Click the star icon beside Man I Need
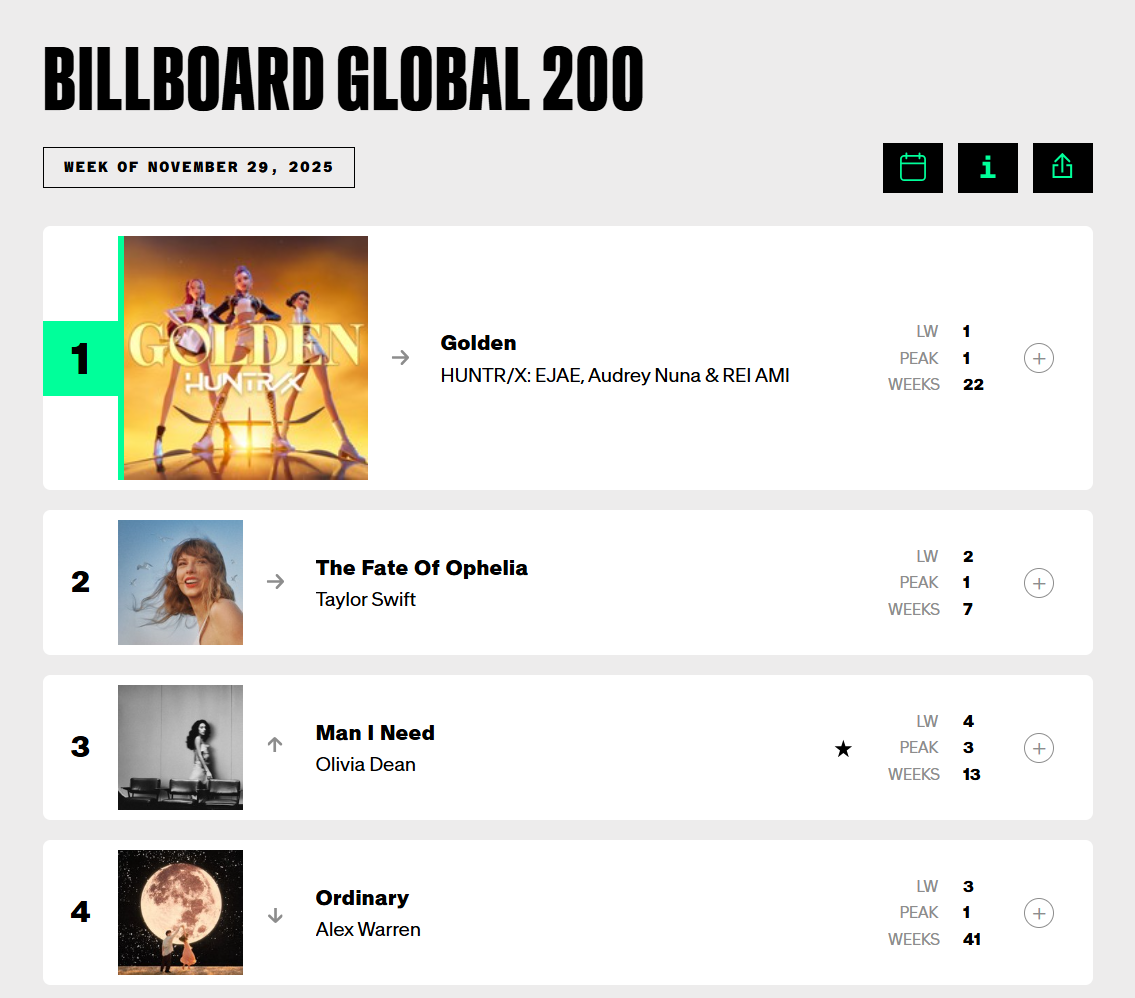This screenshot has width=1135, height=998. pos(843,749)
